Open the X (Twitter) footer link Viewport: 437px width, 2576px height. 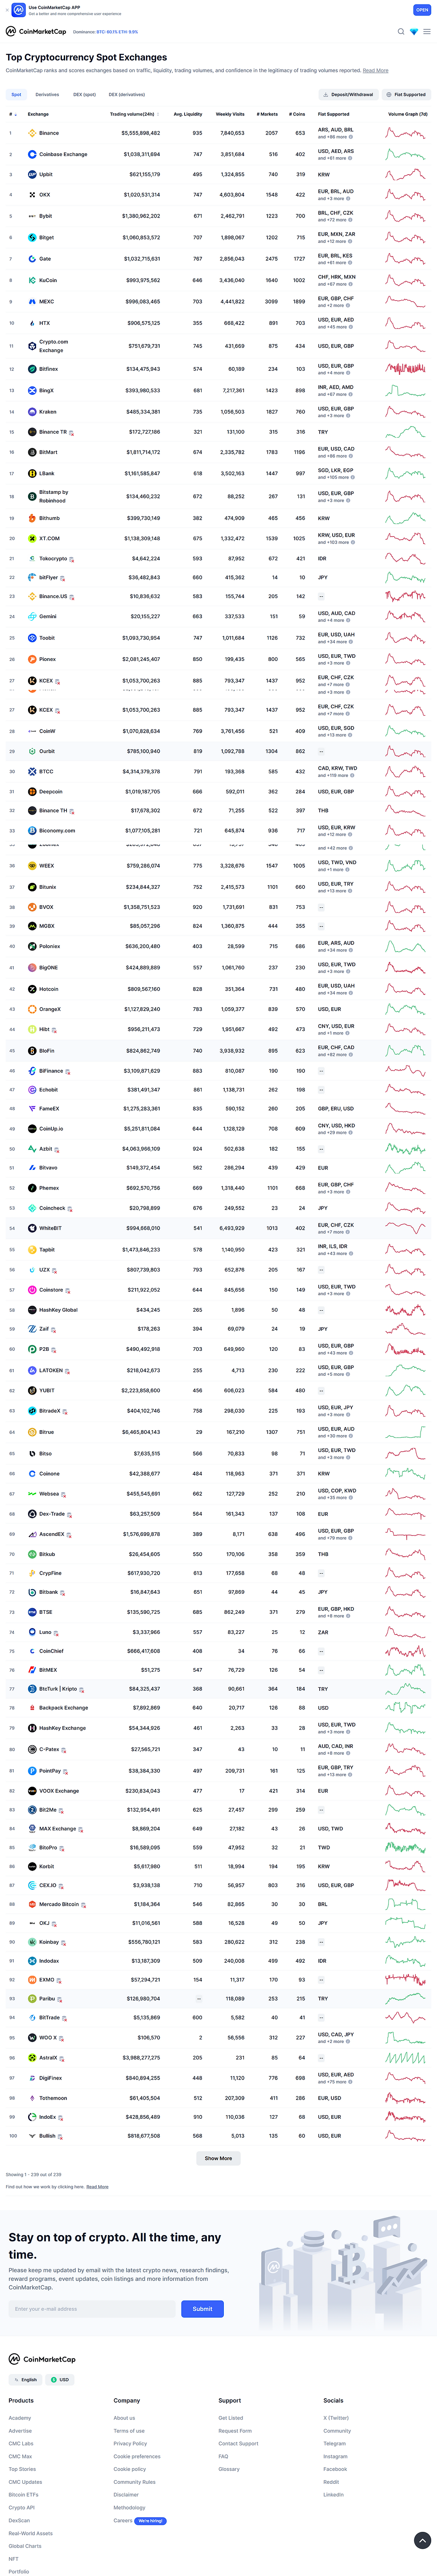[336, 2417]
